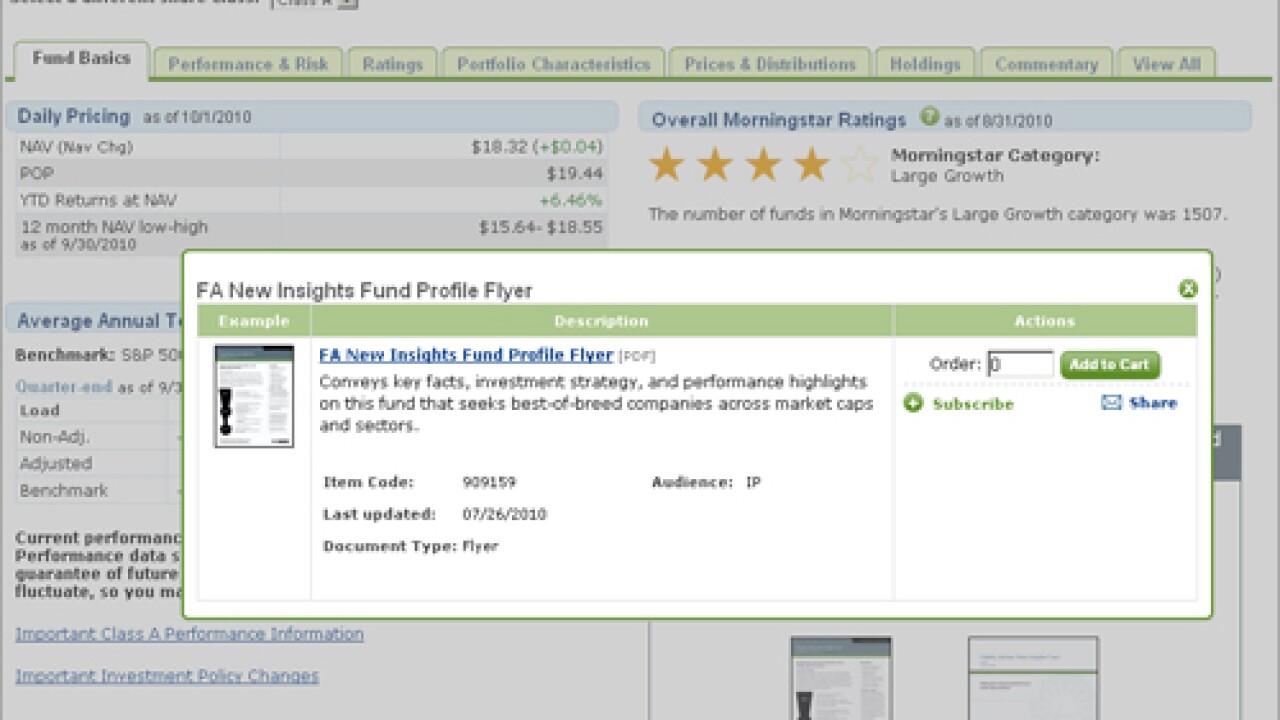The image size is (1280, 720).
Task: Click the Quarter-end link
Action: [x=64, y=387]
